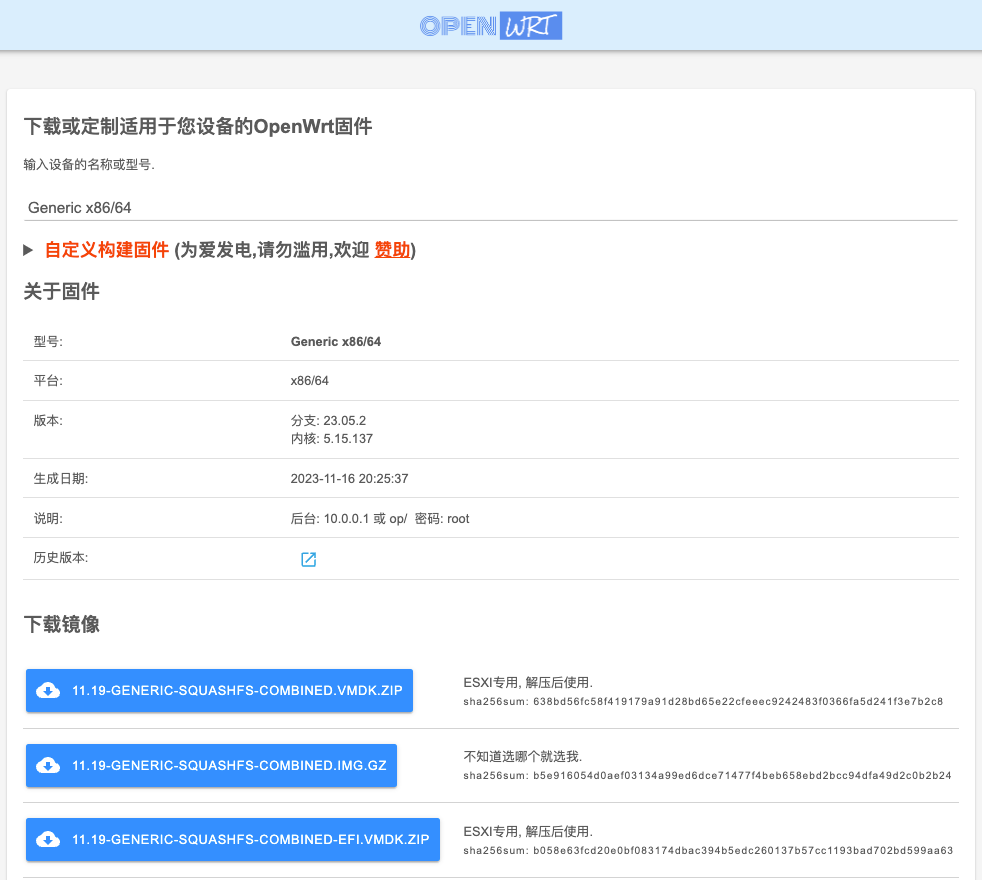Click the 关于固件 section heading
Viewport: 982px width, 880px height.
62,292
